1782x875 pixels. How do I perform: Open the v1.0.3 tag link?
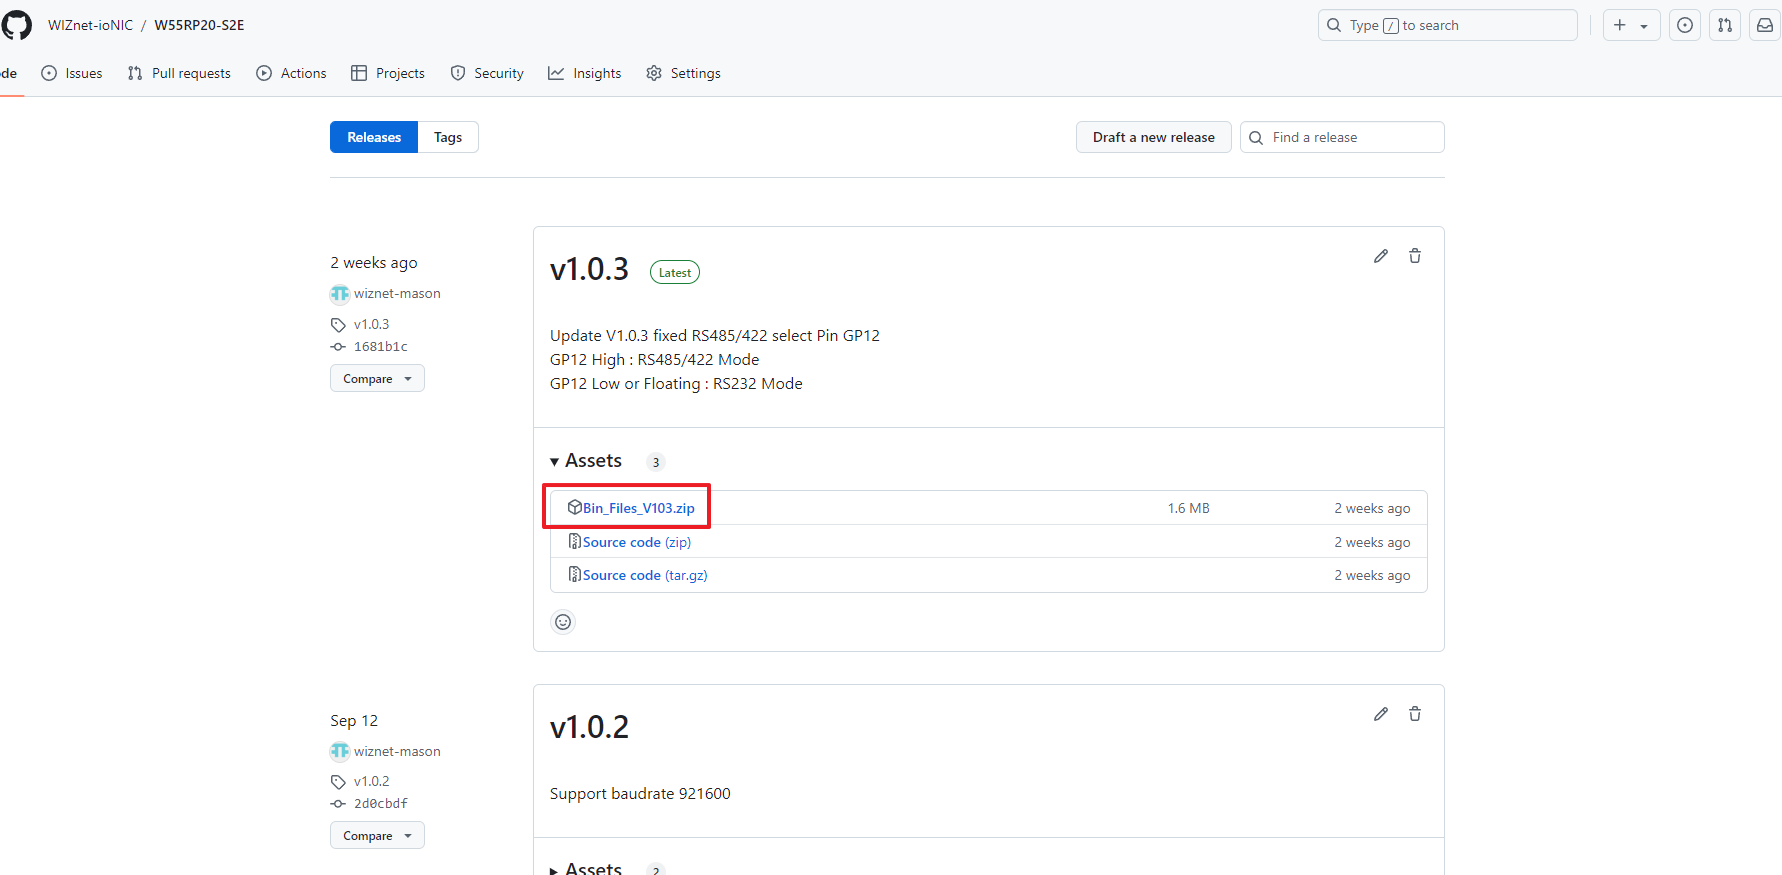[x=371, y=324]
